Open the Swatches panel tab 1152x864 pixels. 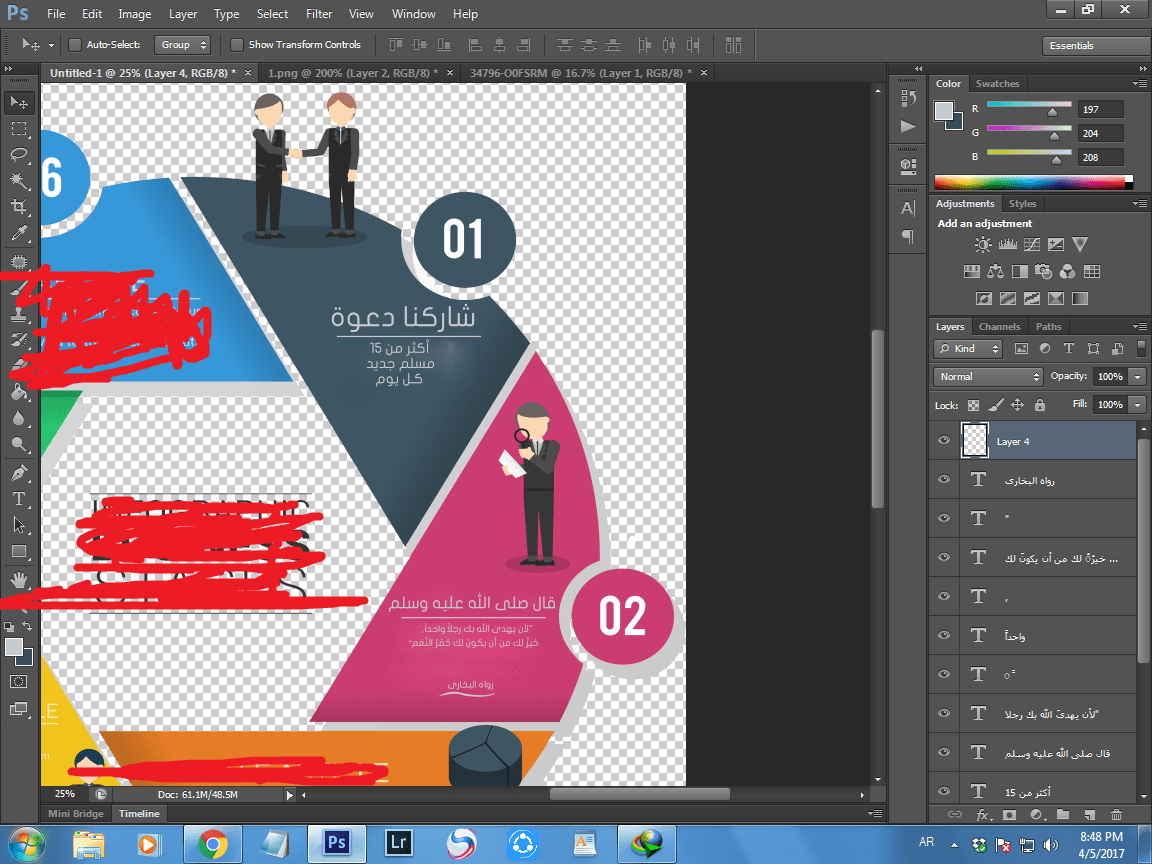(997, 84)
